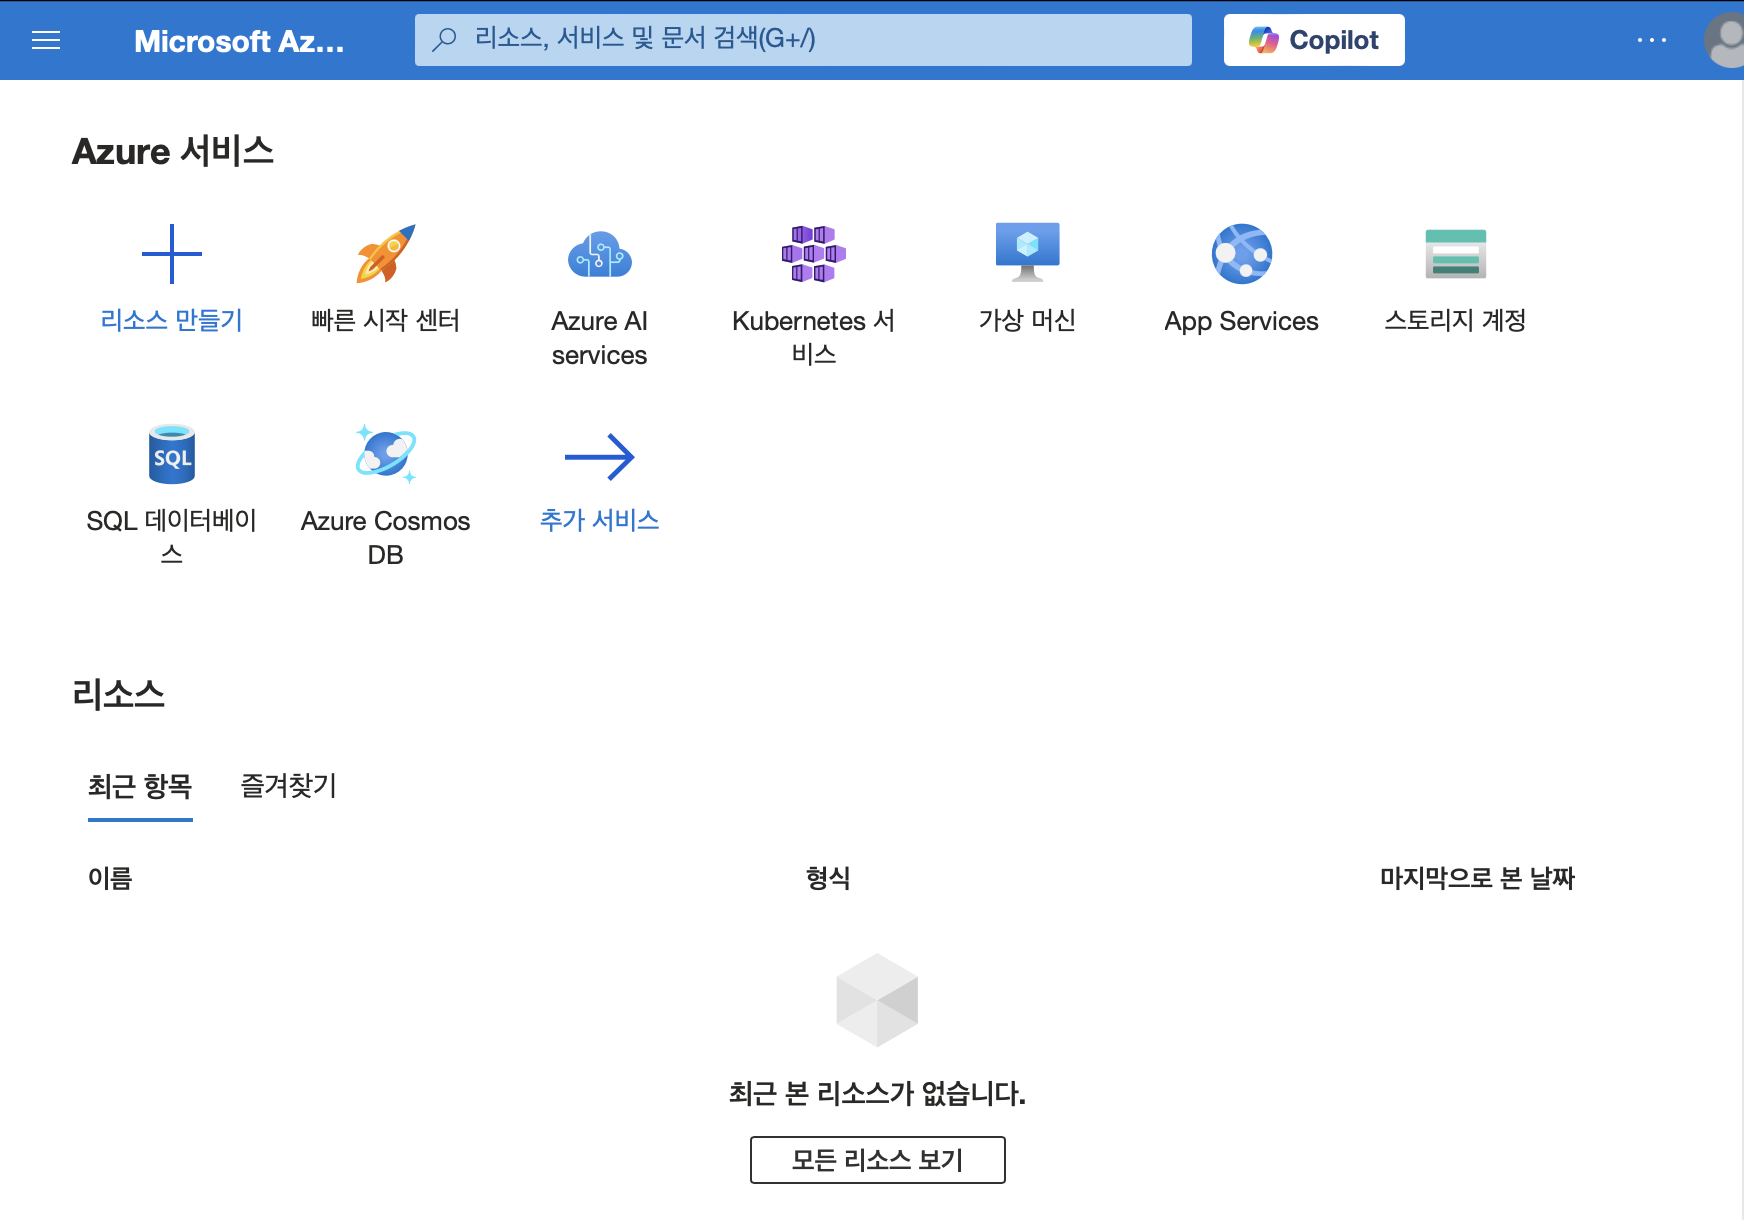The height and width of the screenshot is (1220, 1744).
Task: Switch to the 즐겨찾기 tab
Action: [x=289, y=786]
